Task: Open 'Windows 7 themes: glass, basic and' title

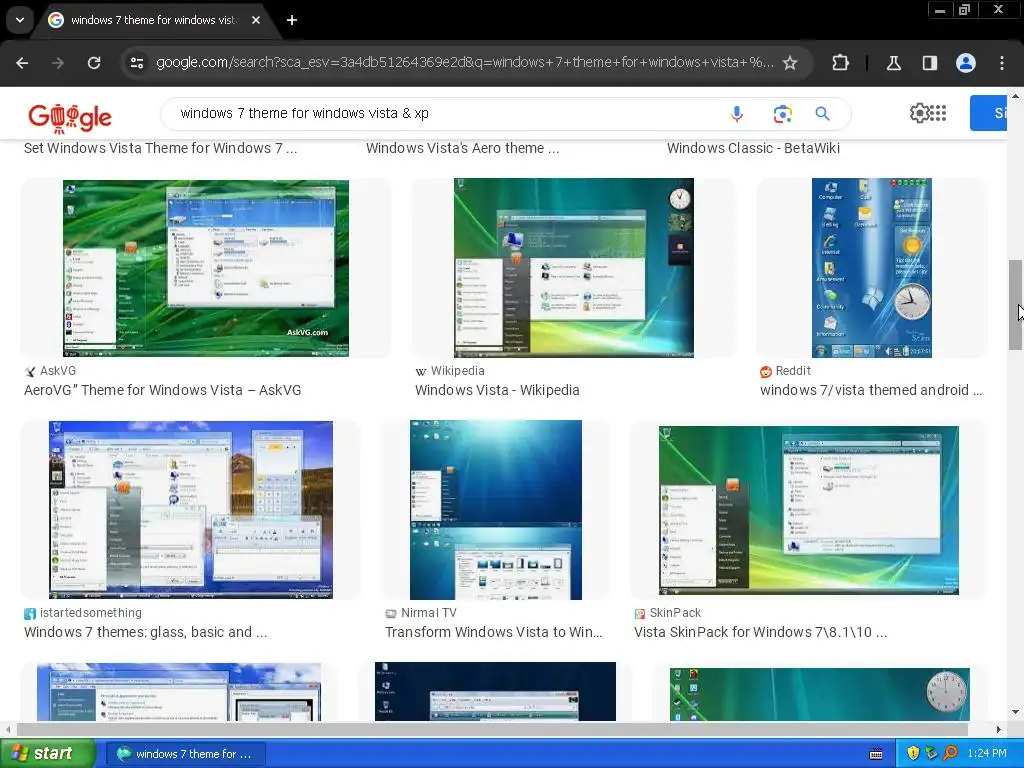Action: pos(145,632)
